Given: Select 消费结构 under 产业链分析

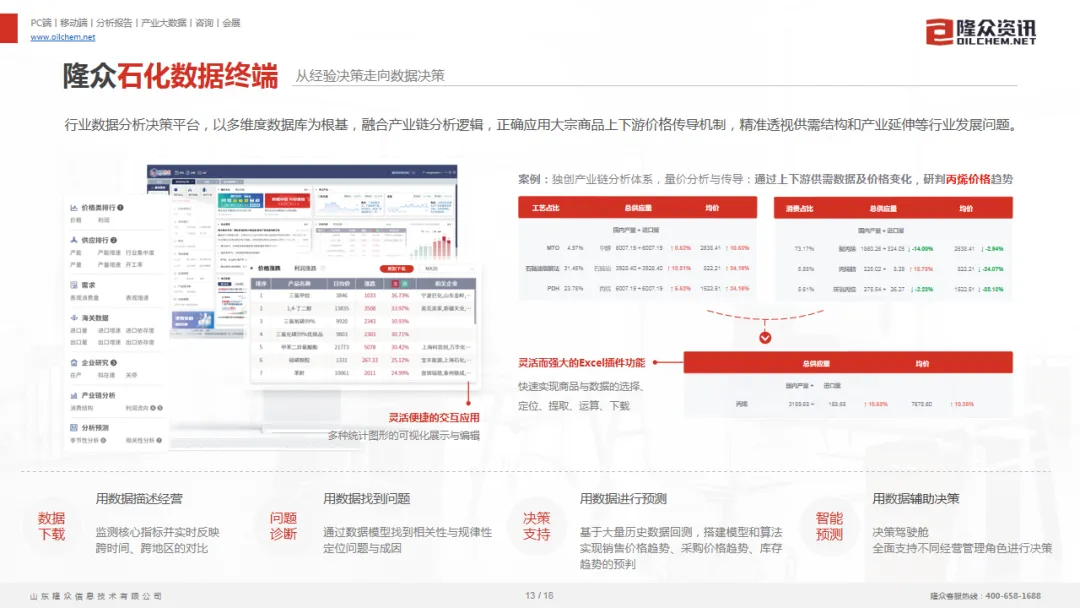Looking at the screenshot, I should point(81,408).
